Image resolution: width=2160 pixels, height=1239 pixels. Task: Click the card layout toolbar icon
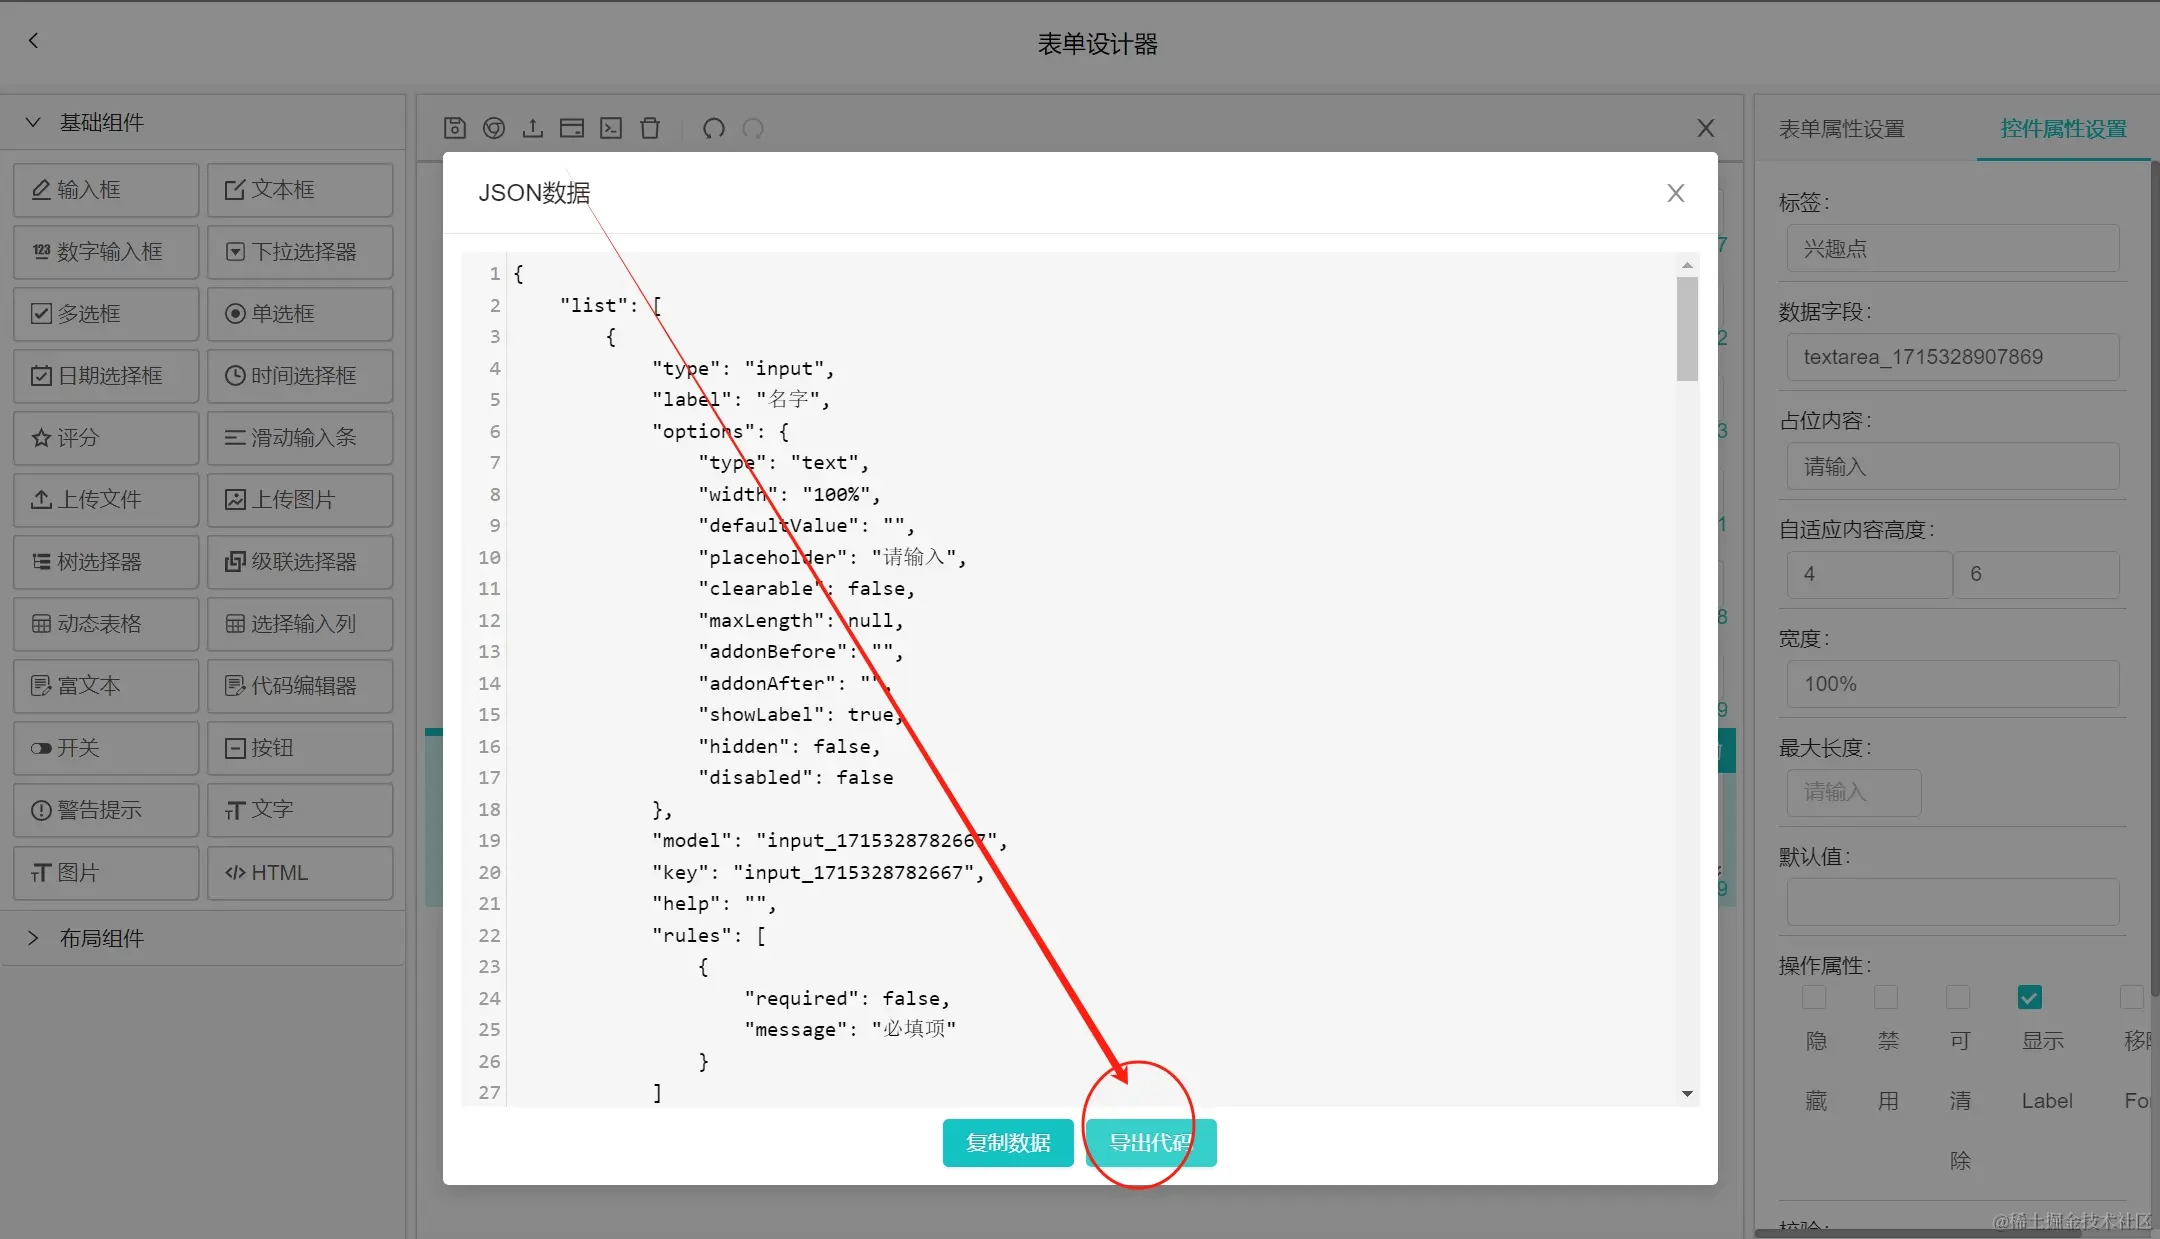572,128
